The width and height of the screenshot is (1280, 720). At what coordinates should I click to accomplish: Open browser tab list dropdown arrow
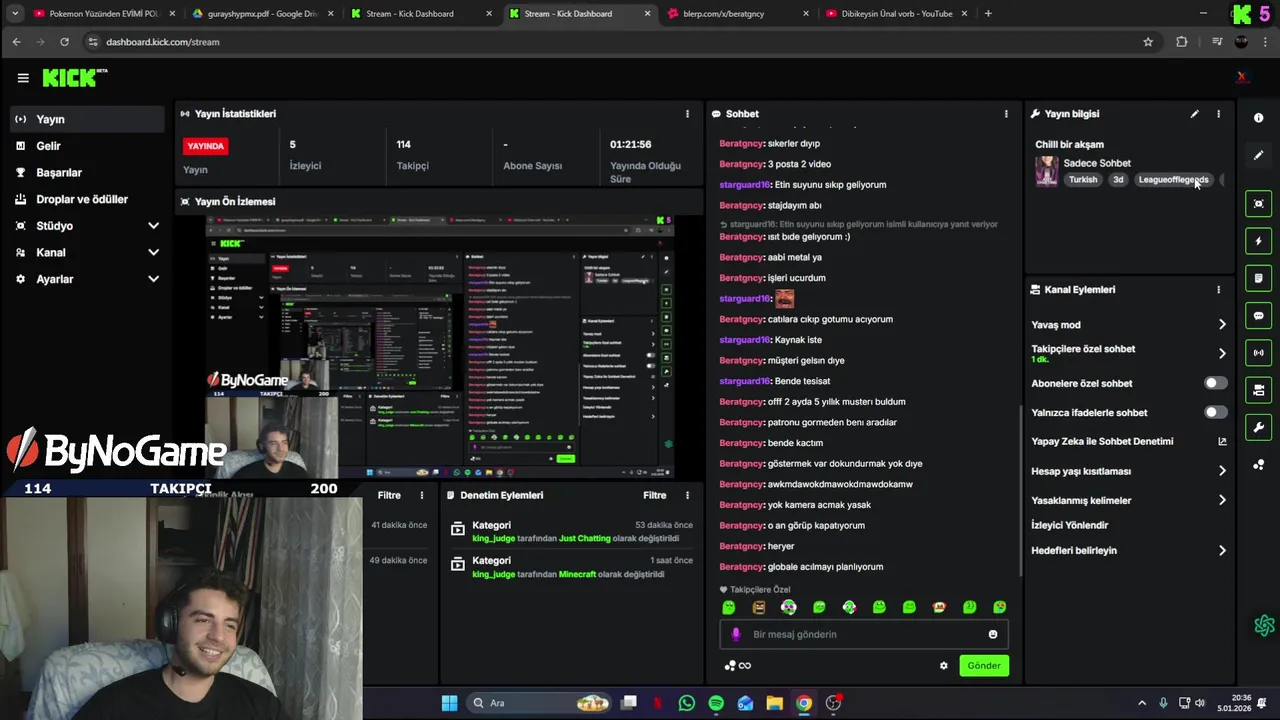[x=15, y=14]
